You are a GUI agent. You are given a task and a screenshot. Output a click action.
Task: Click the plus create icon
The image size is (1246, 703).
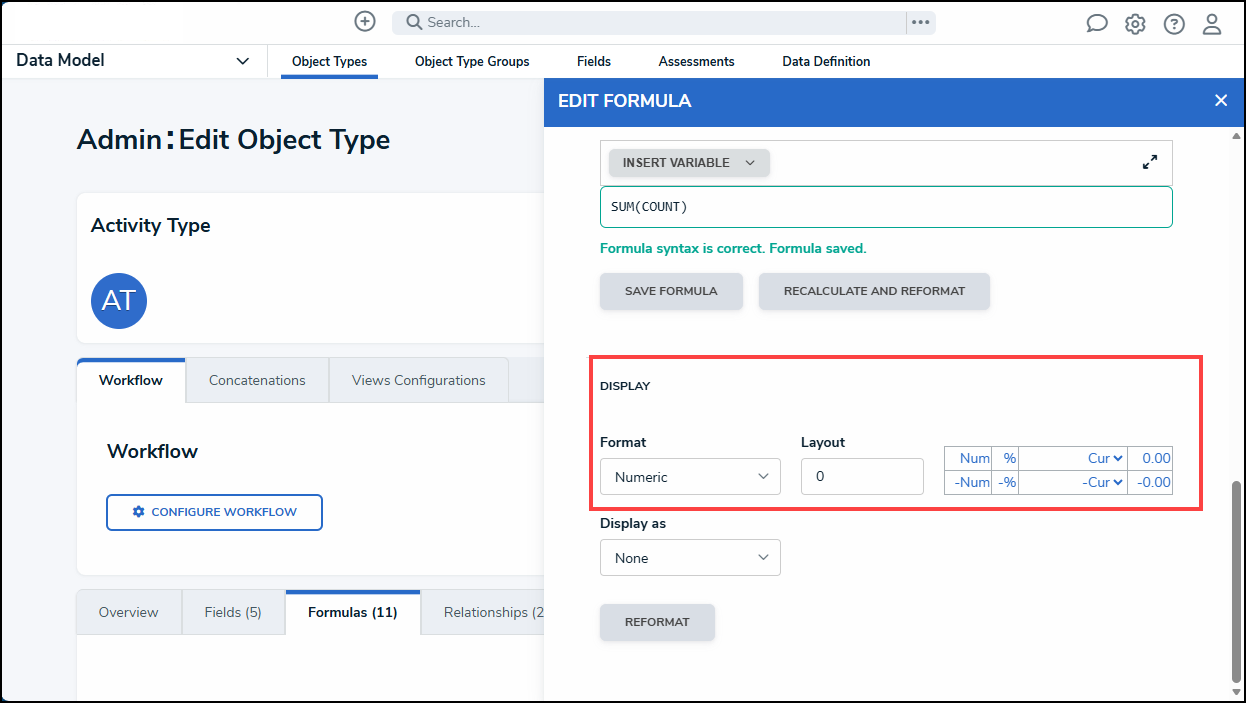[x=365, y=21]
